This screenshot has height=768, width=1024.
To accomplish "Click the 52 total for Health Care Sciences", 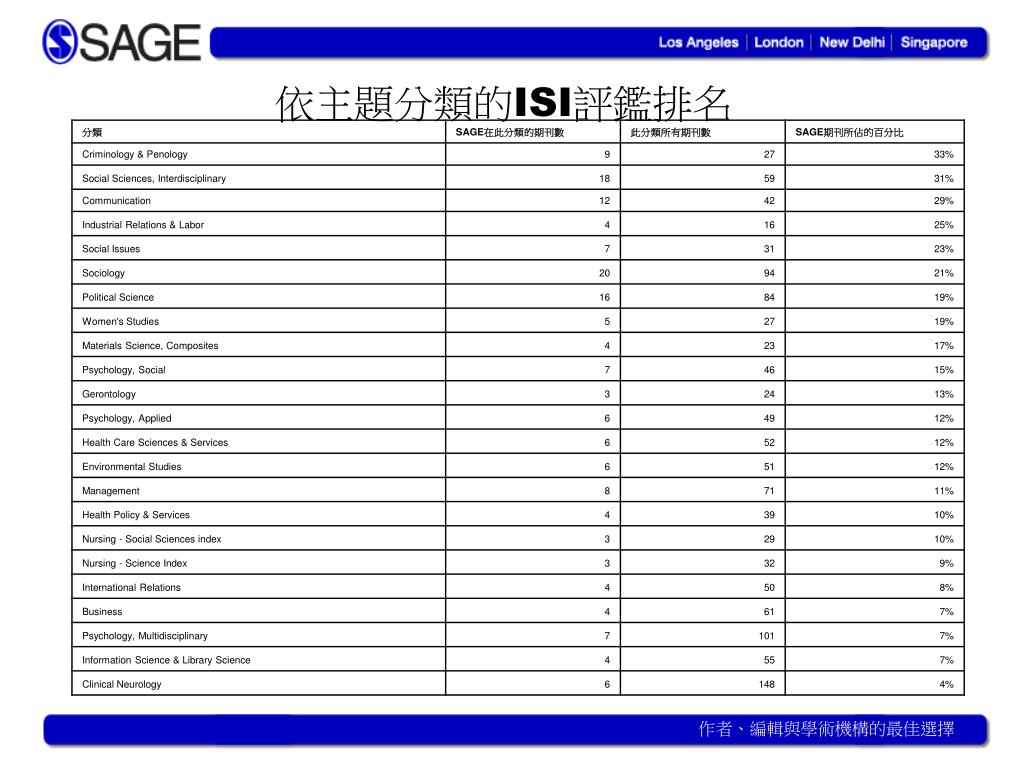I will click(x=769, y=442).
